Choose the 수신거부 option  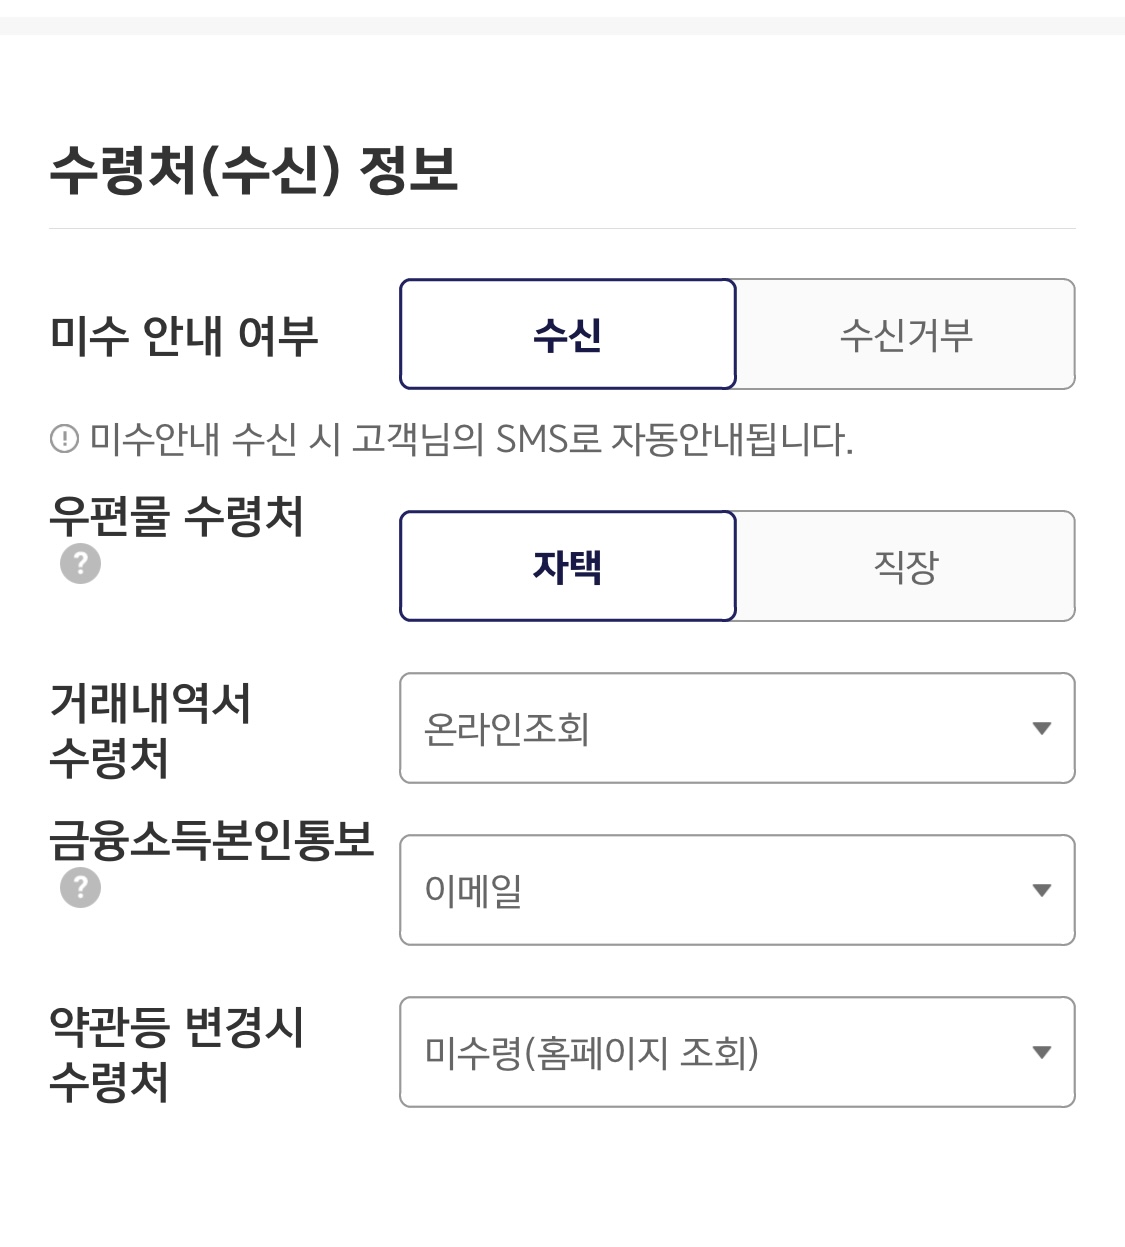coord(906,334)
